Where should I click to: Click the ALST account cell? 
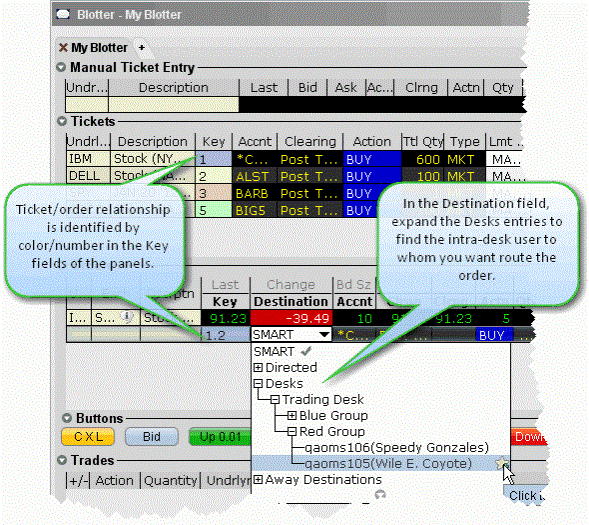(255, 176)
